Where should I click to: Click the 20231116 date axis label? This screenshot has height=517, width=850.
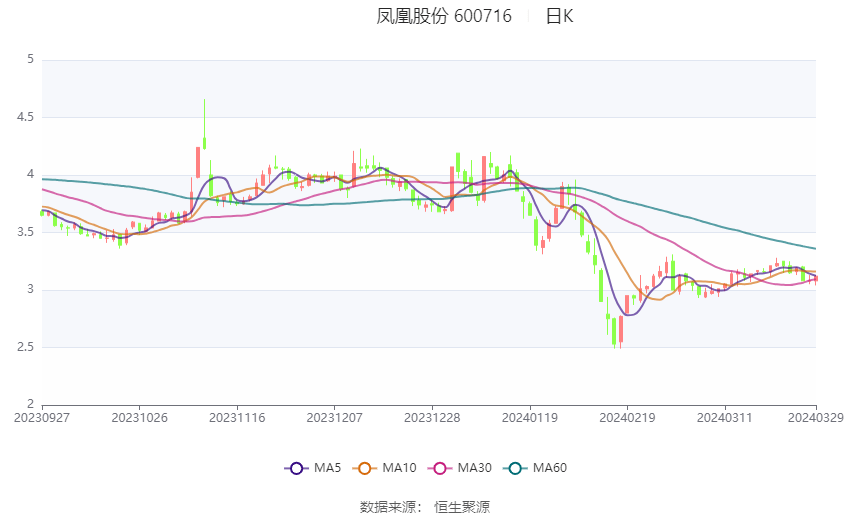(237, 418)
